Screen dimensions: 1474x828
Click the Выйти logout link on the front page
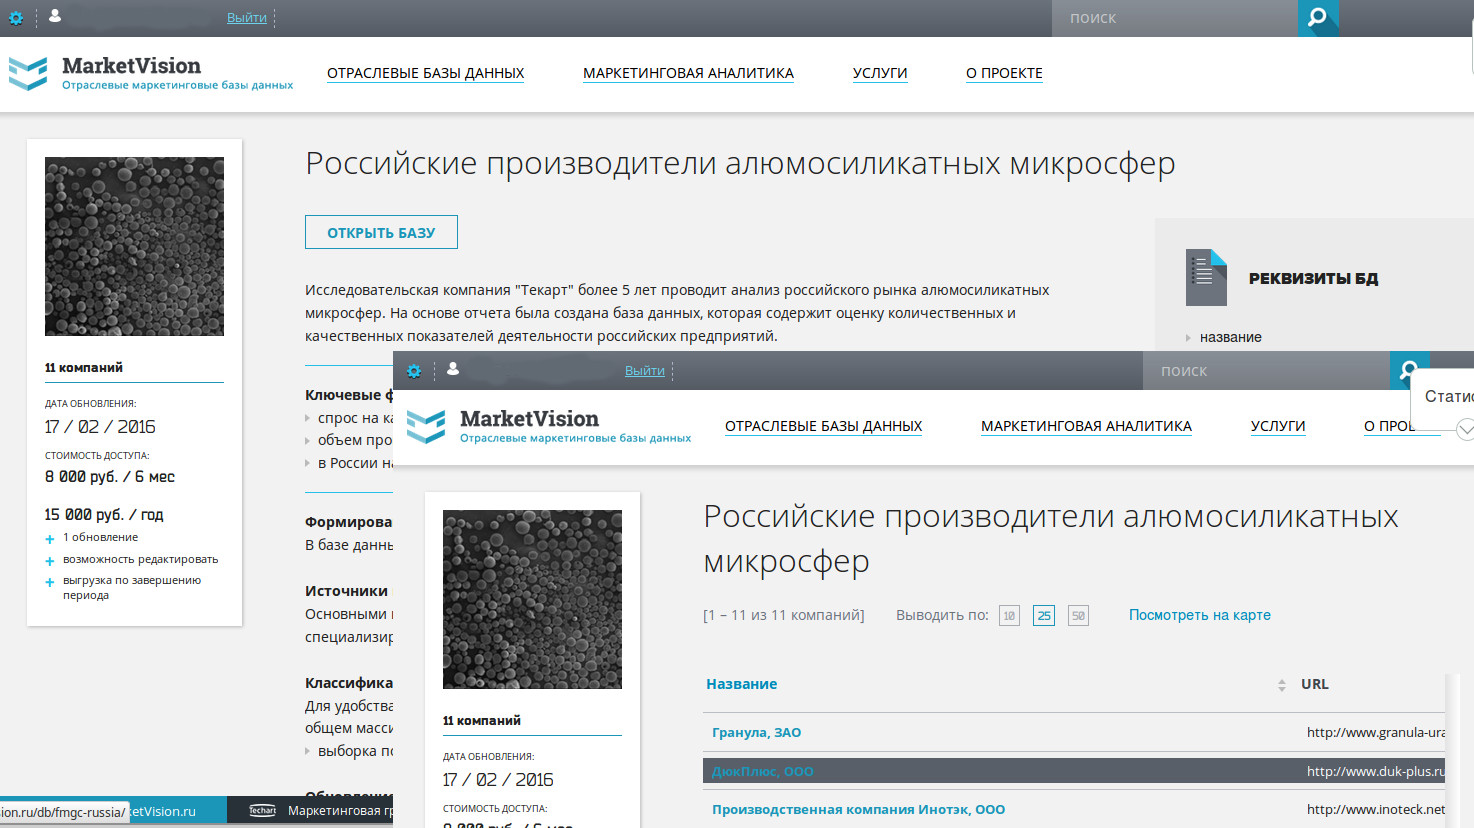pos(645,371)
